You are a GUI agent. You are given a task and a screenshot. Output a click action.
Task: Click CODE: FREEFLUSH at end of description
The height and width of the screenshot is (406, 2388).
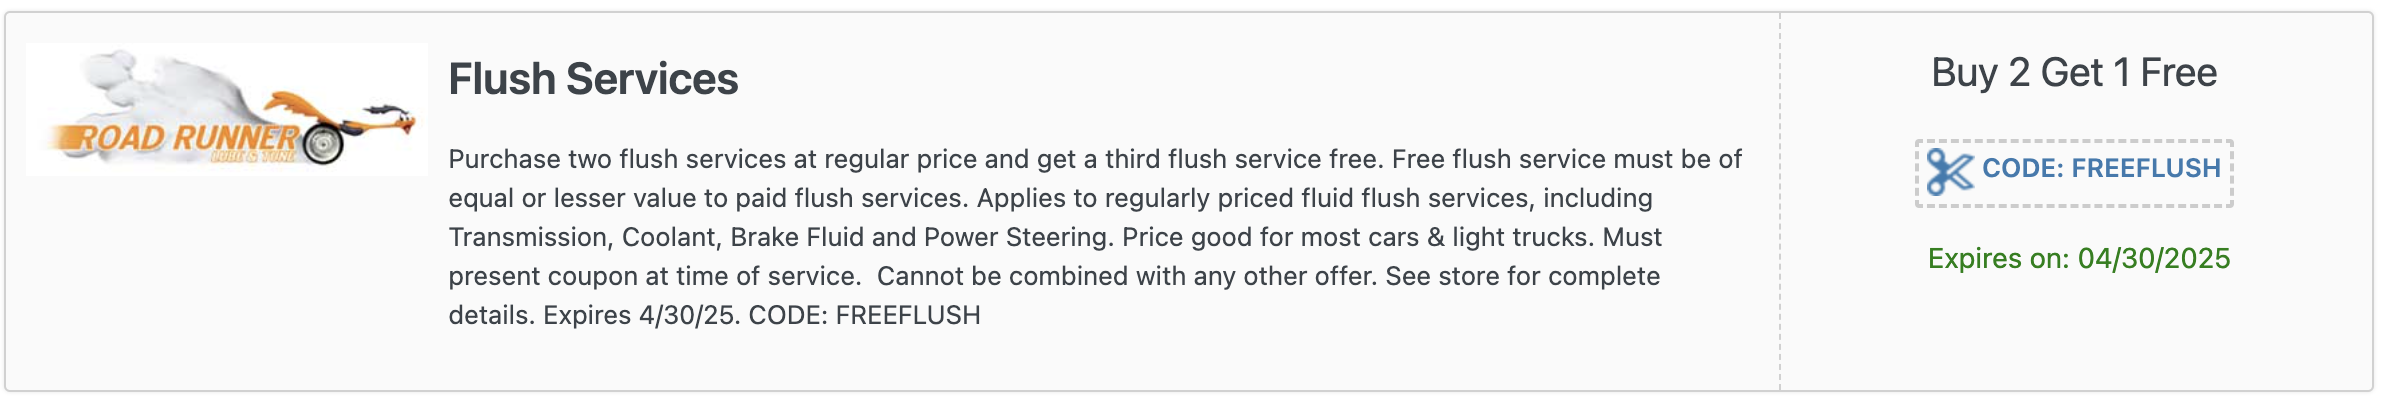865,315
